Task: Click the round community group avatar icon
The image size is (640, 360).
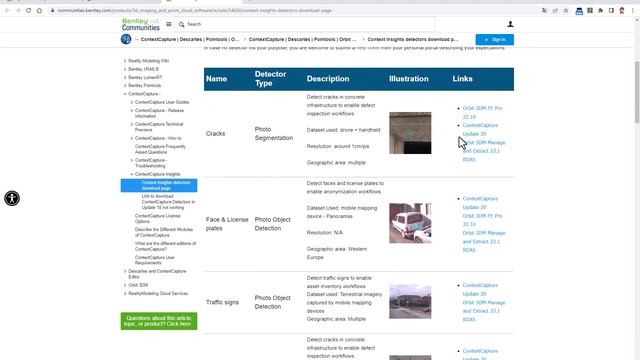Action: click(126, 39)
